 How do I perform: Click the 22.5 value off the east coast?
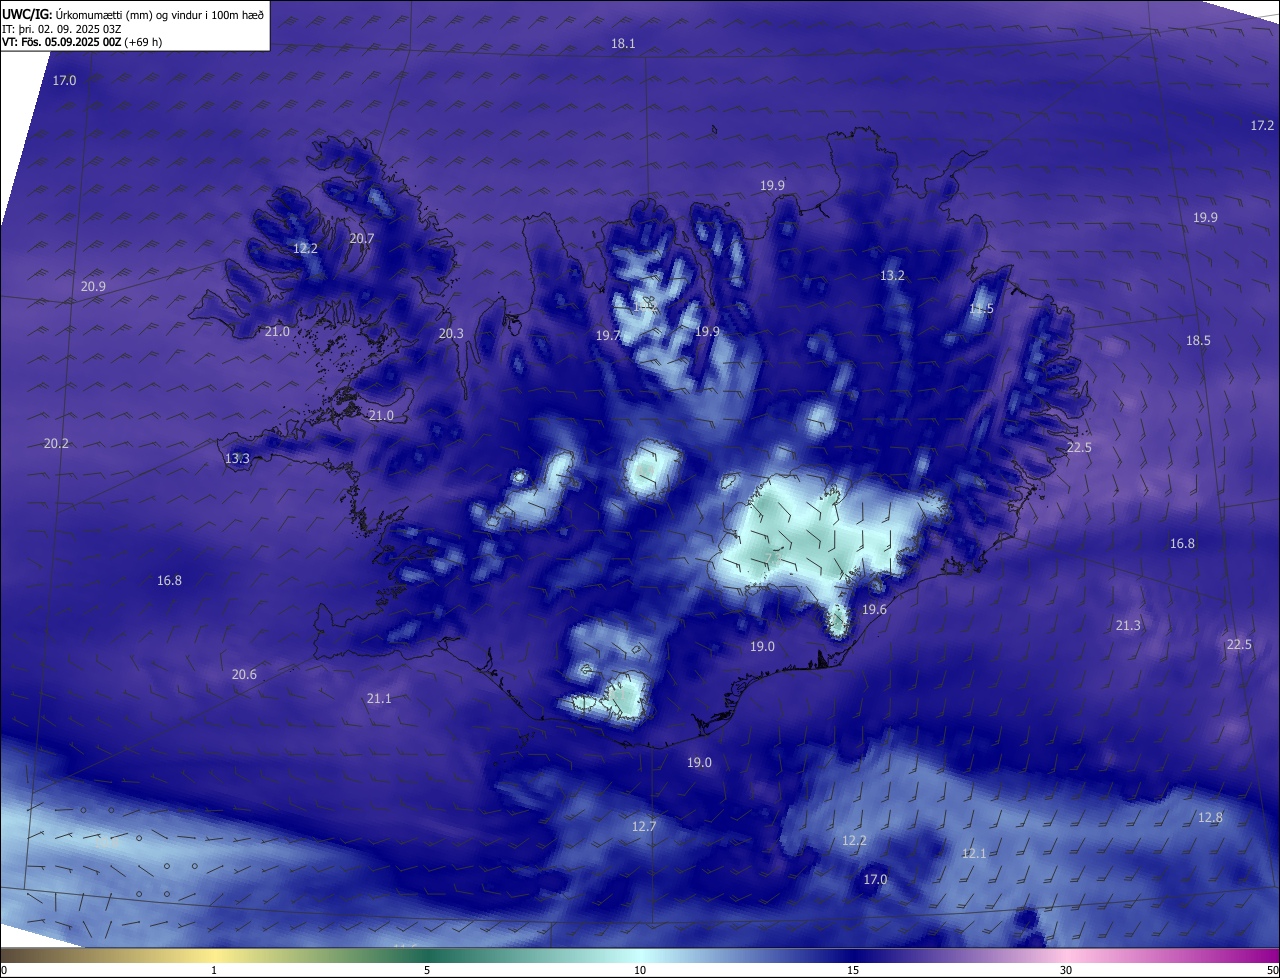point(1079,447)
